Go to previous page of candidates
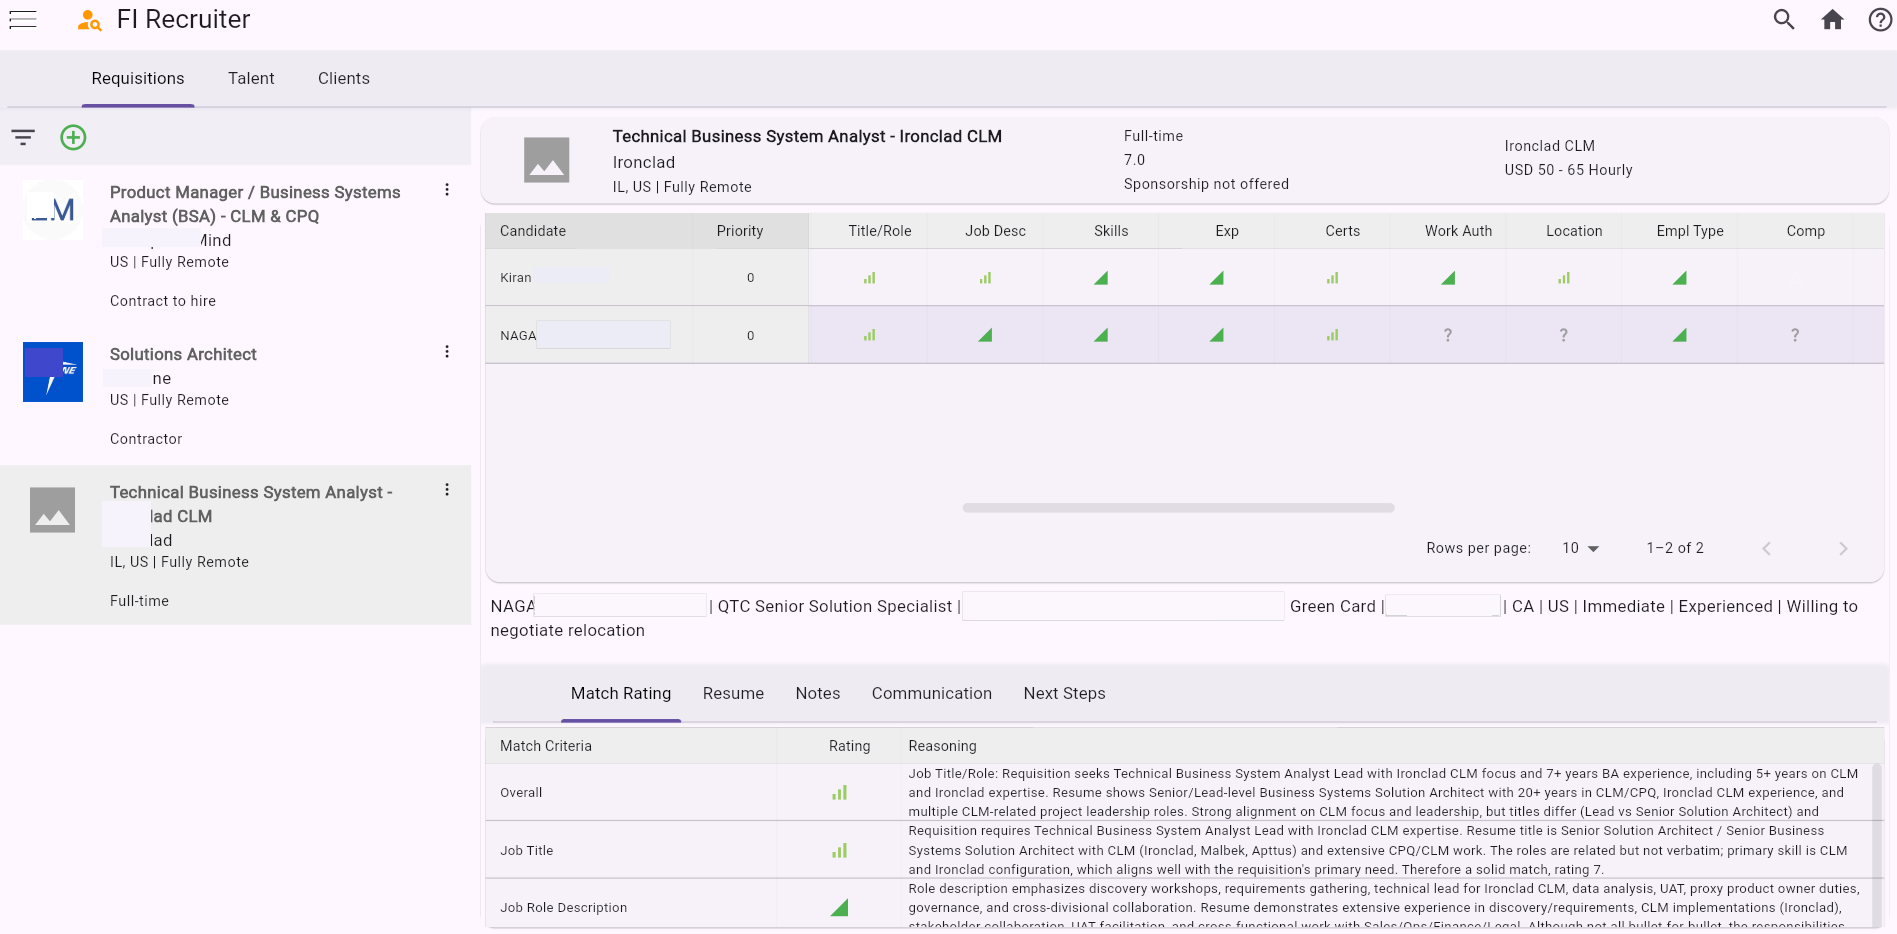This screenshot has width=1897, height=934. (1767, 548)
